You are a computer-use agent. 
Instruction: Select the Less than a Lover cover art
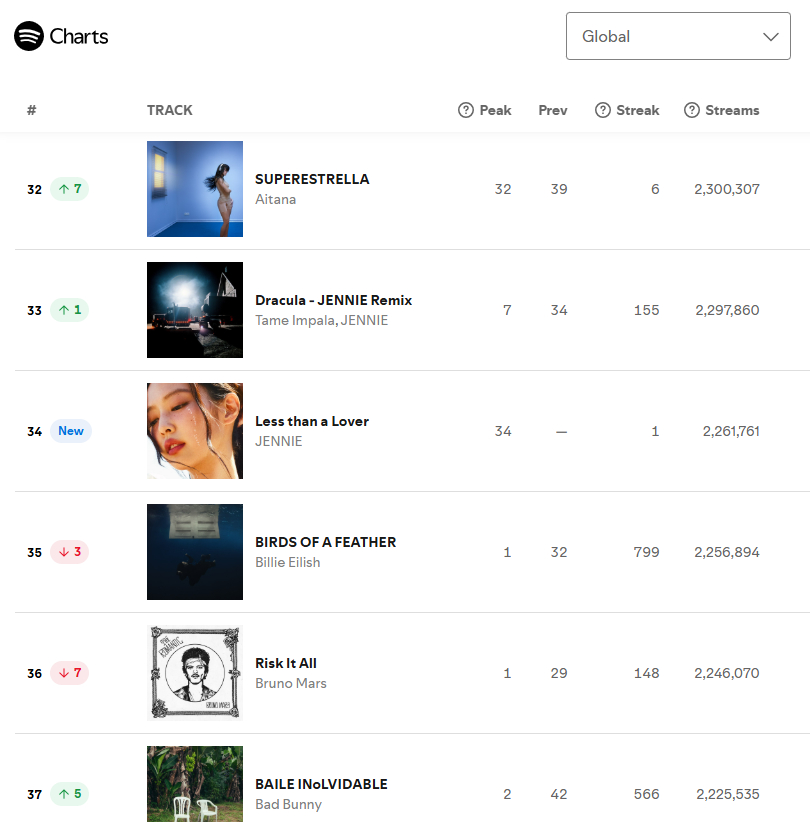195,431
